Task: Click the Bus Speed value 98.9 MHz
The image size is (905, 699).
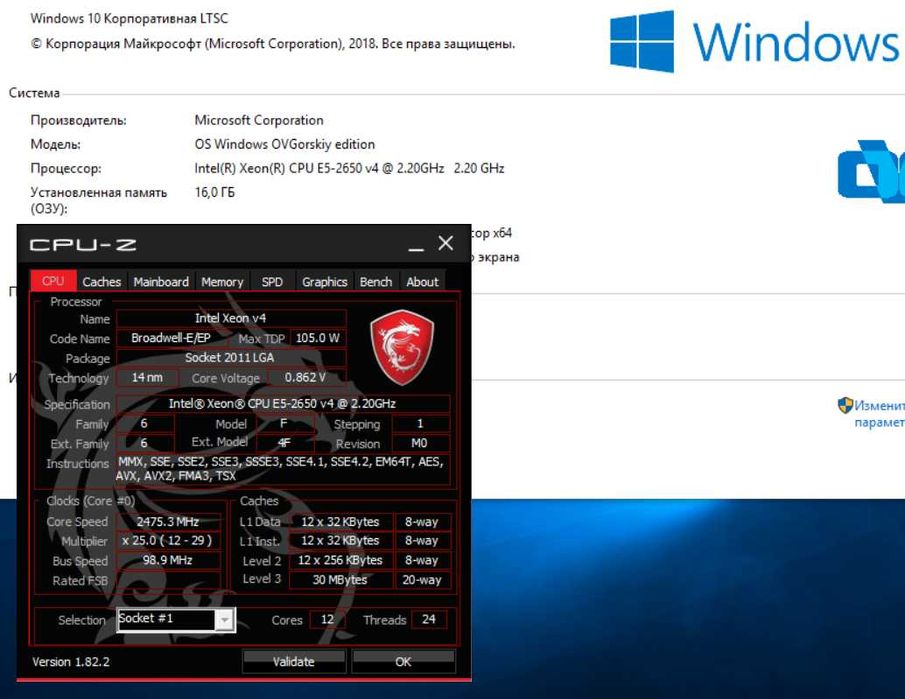Action: click(168, 560)
